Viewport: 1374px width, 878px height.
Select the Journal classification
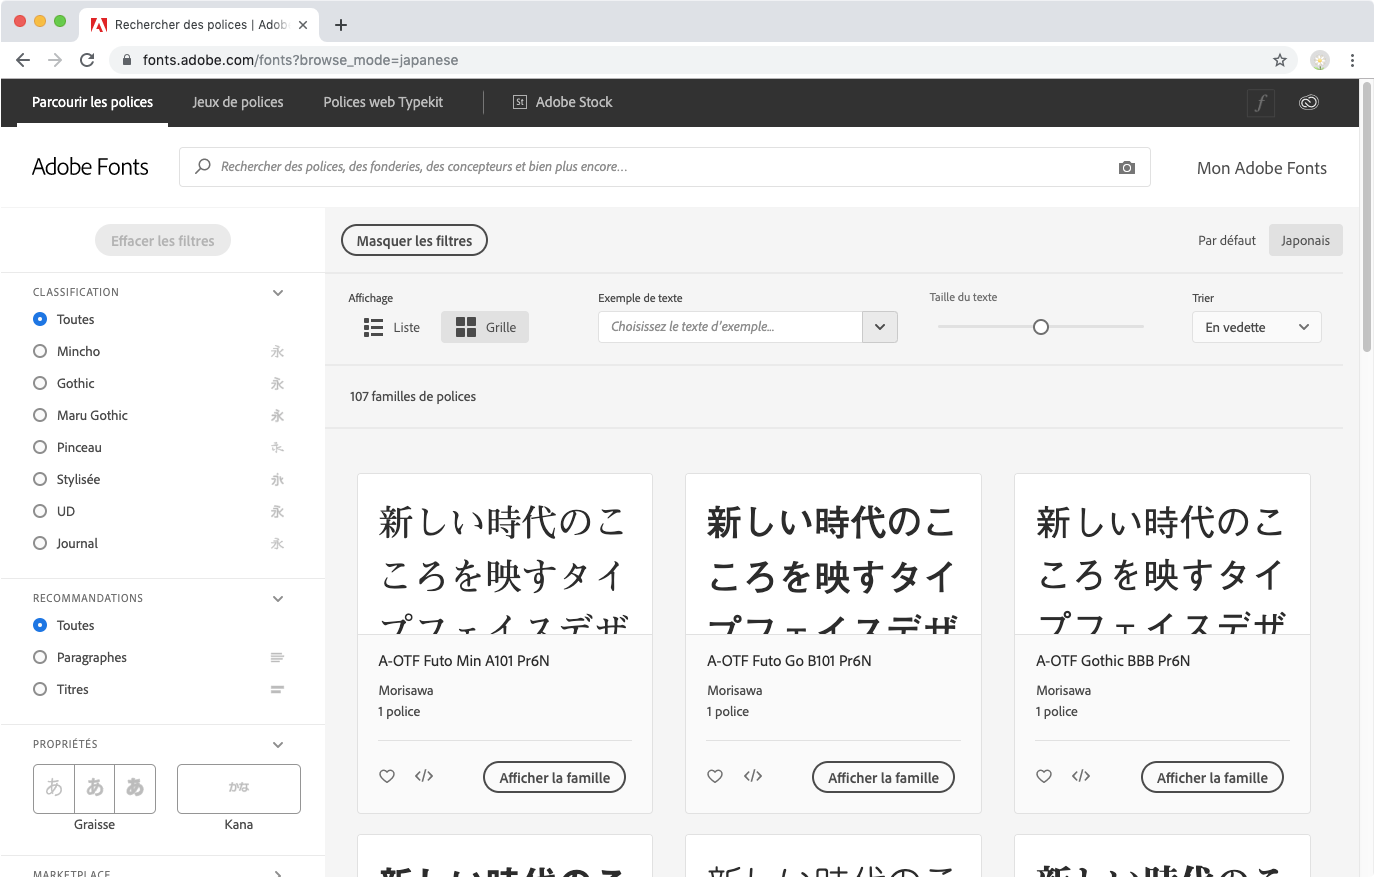[40, 543]
